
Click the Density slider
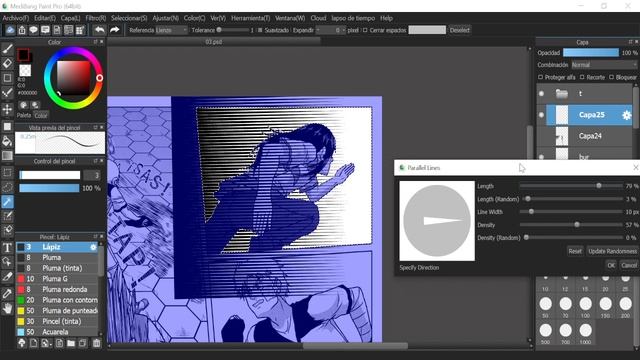pos(571,225)
